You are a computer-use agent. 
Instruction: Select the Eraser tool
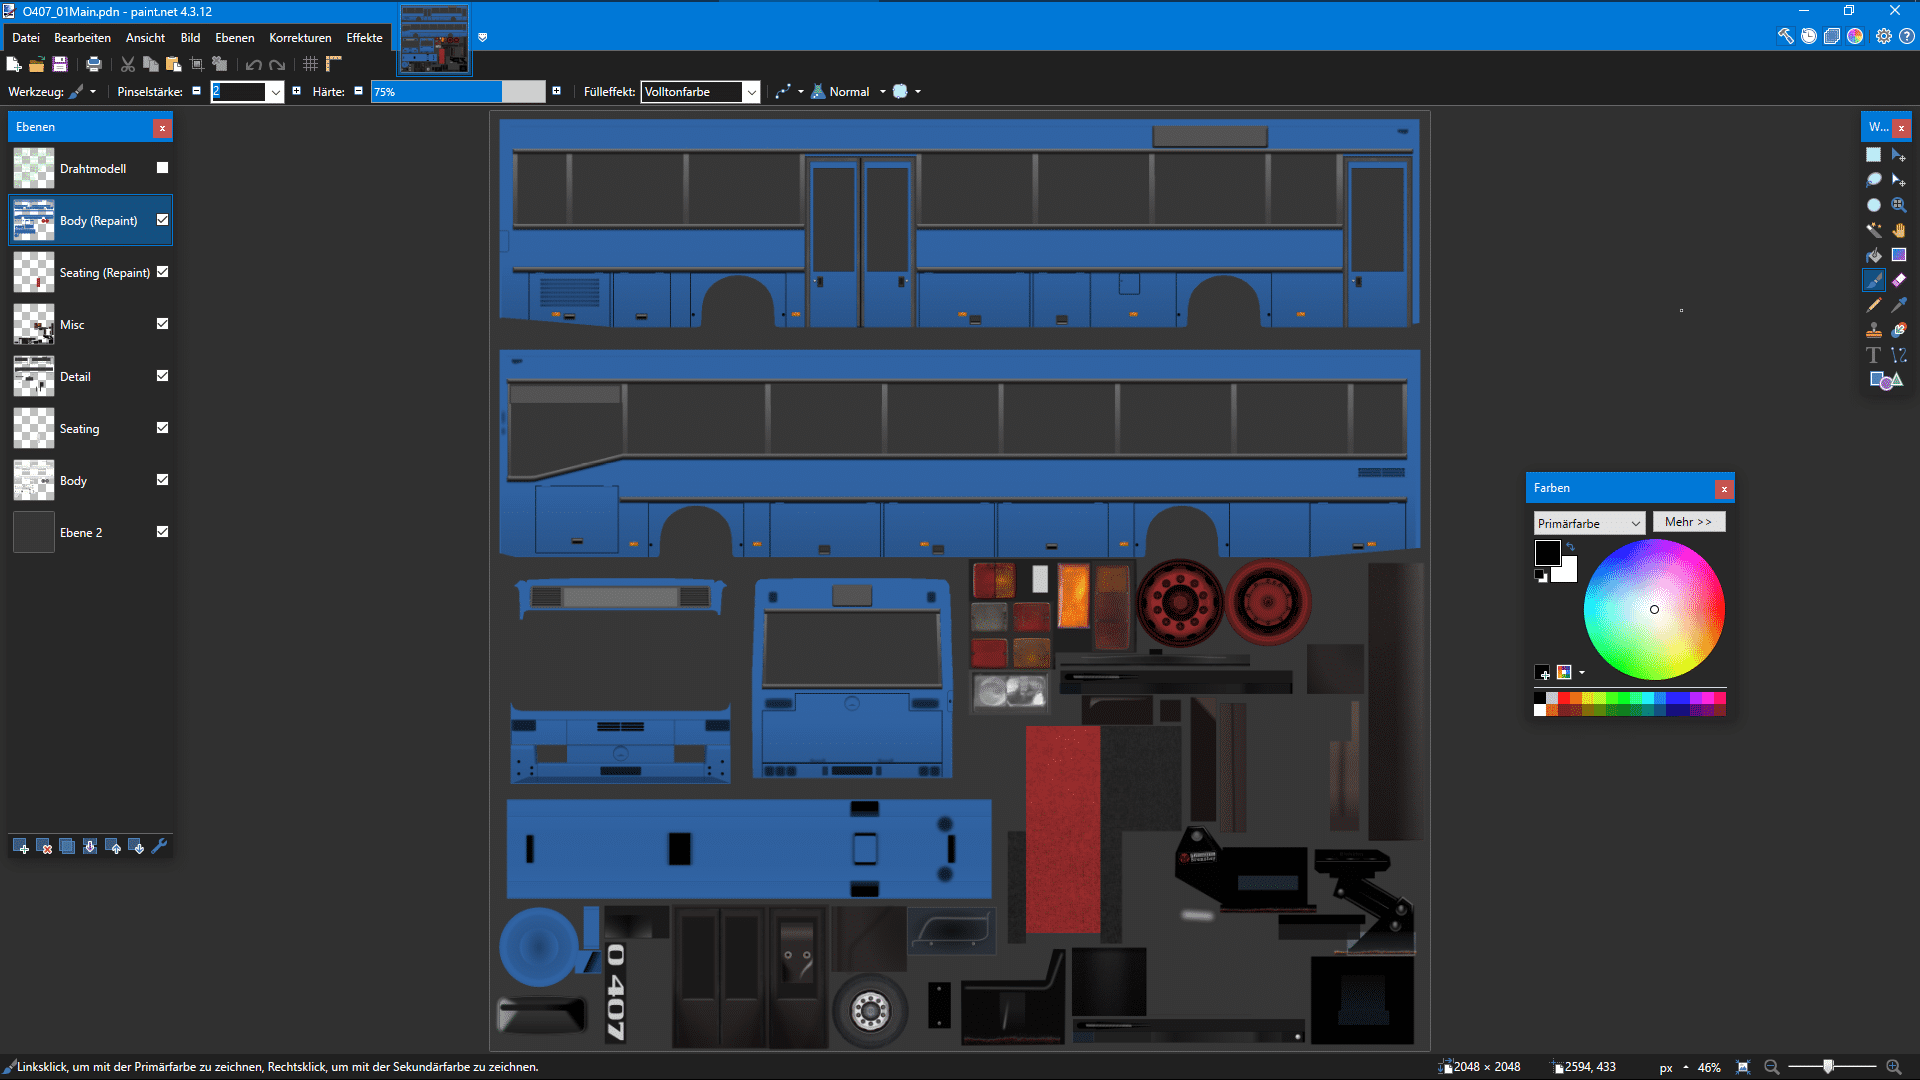pos(1898,280)
